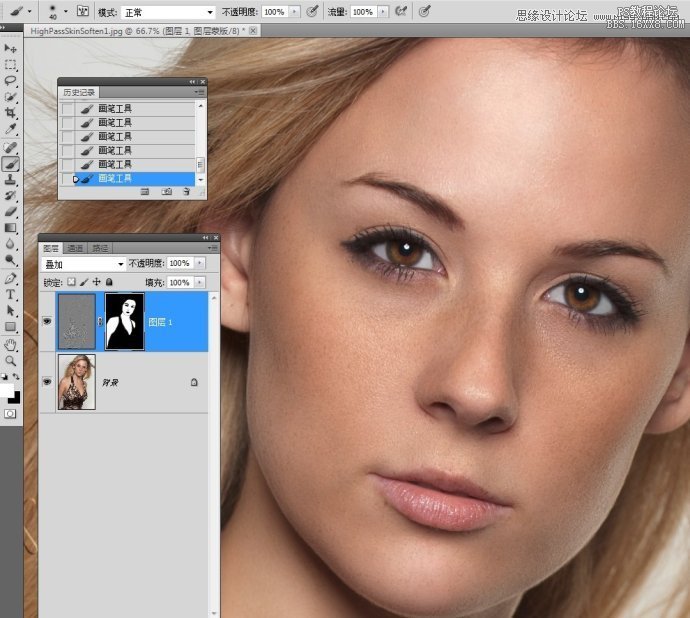This screenshot has height=618, width=690.
Task: Switch to the 路径 tab
Action: pos(100,248)
